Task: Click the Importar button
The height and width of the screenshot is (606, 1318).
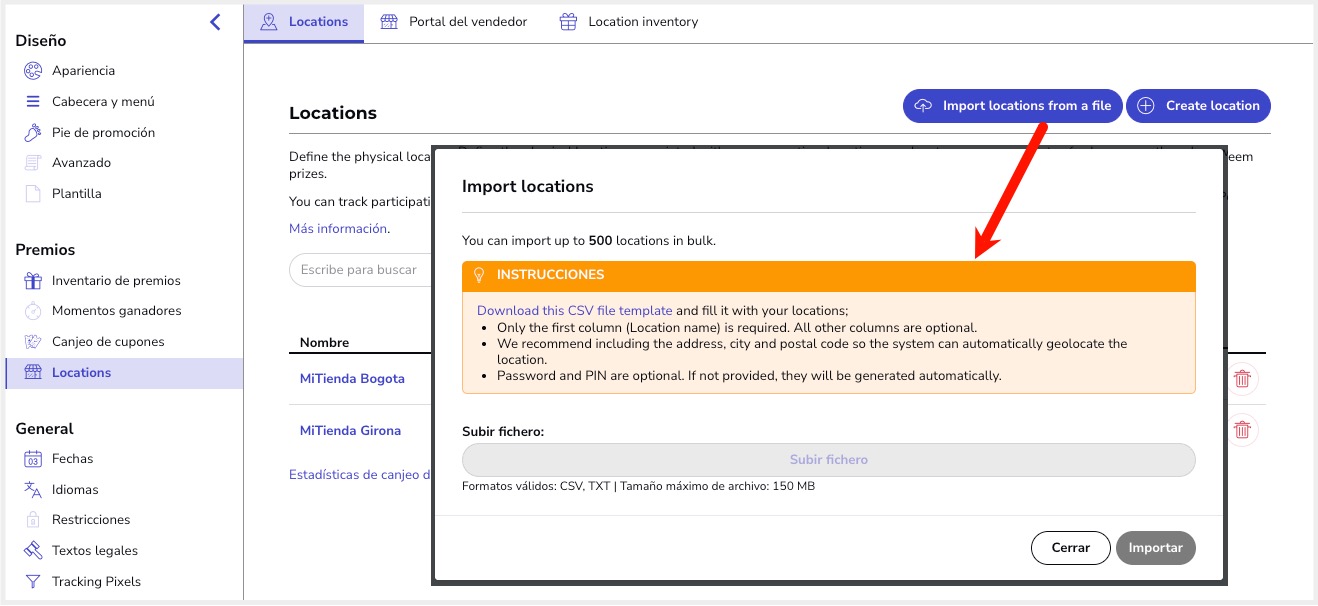Action: pyautogui.click(x=1156, y=548)
